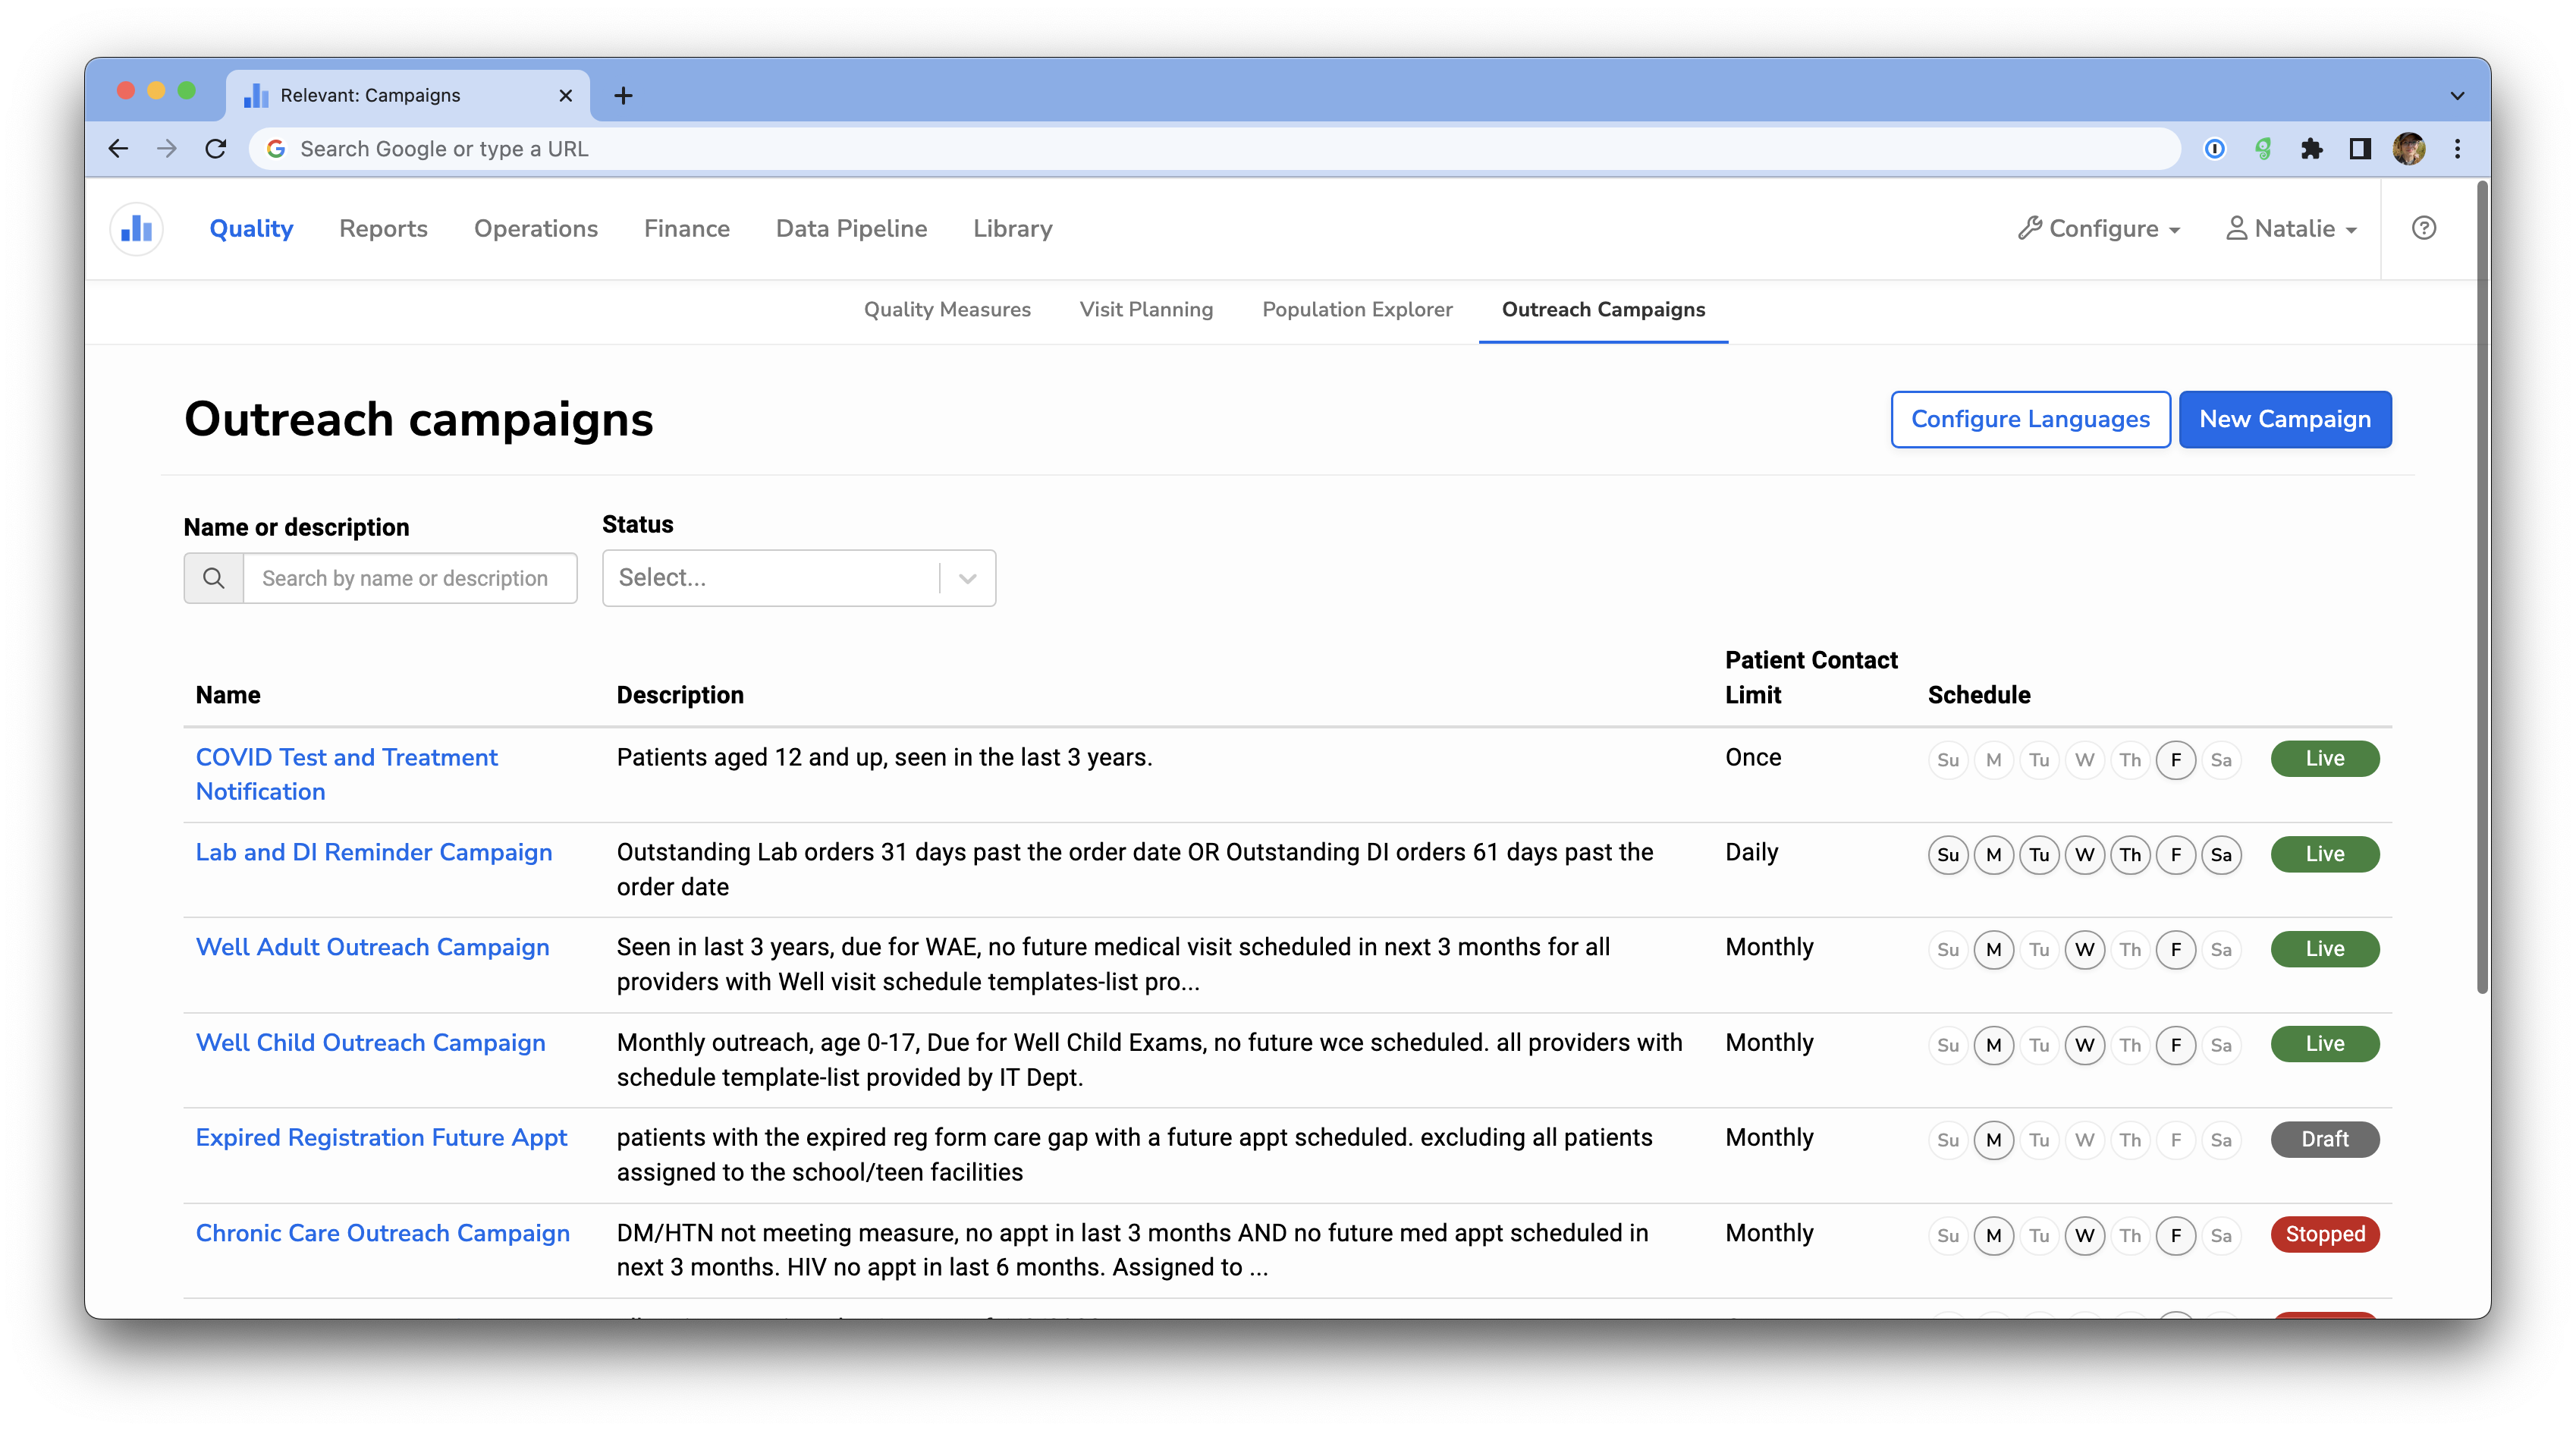Screen dimensions: 2576x1431
Task: Open the help question mark icon
Action: (2423, 228)
